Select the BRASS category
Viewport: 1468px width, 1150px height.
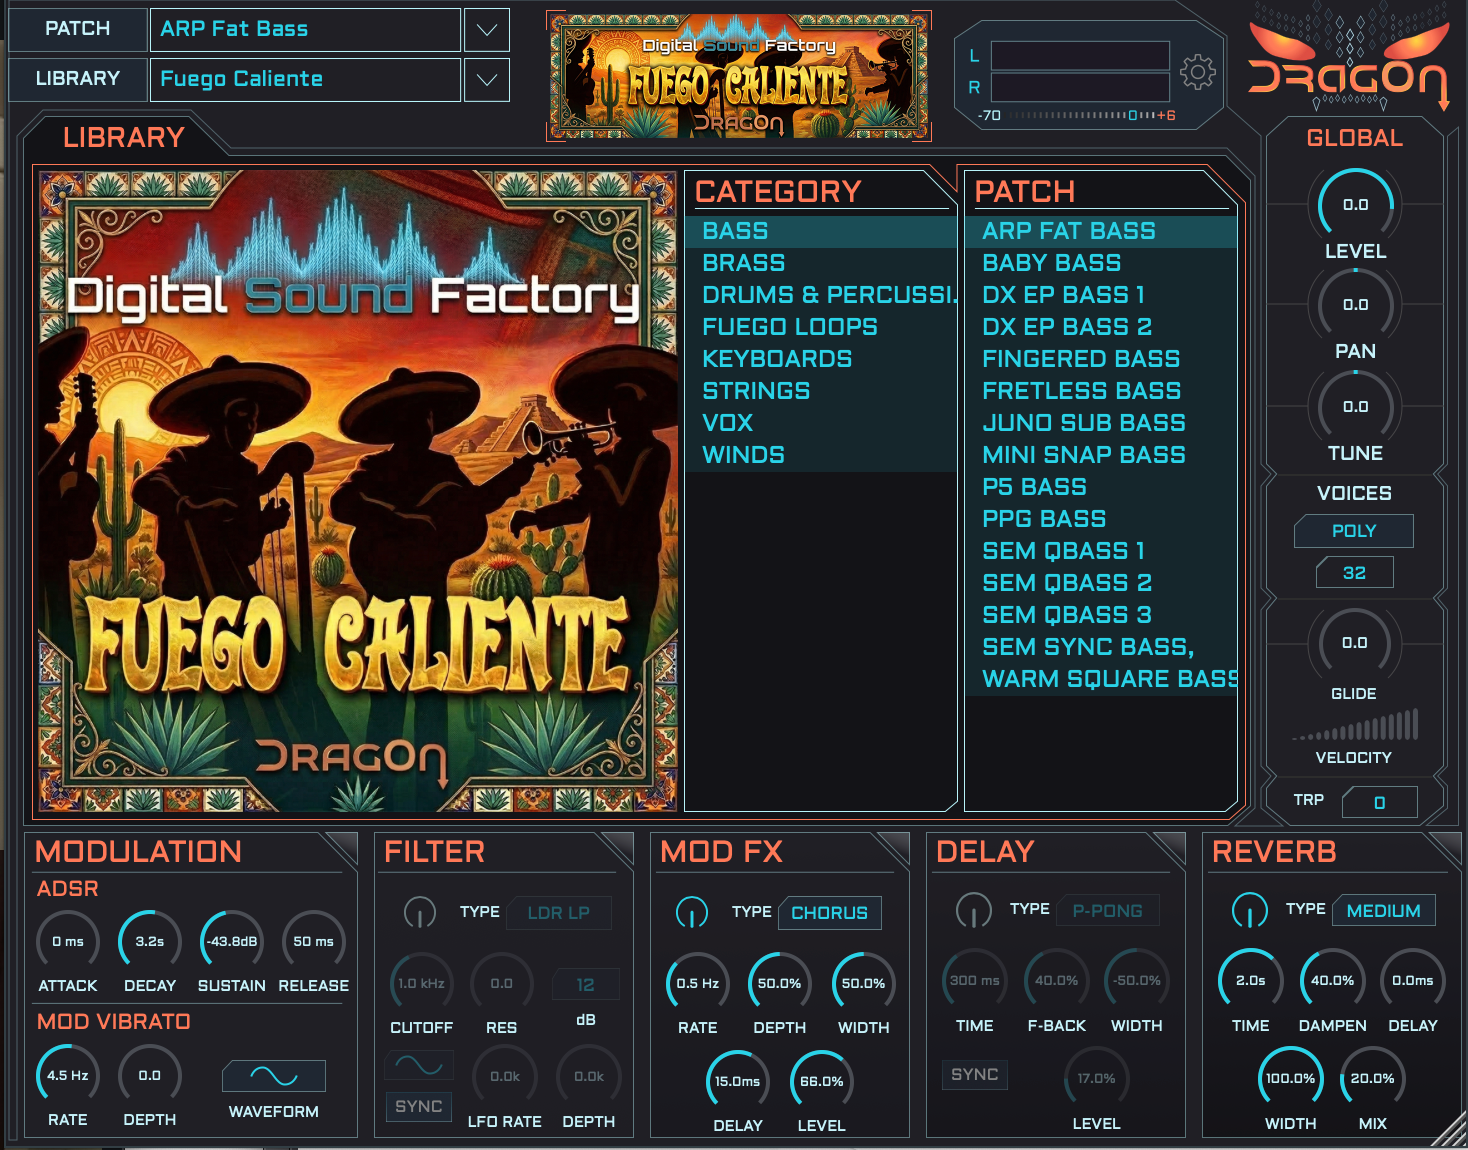point(821,263)
